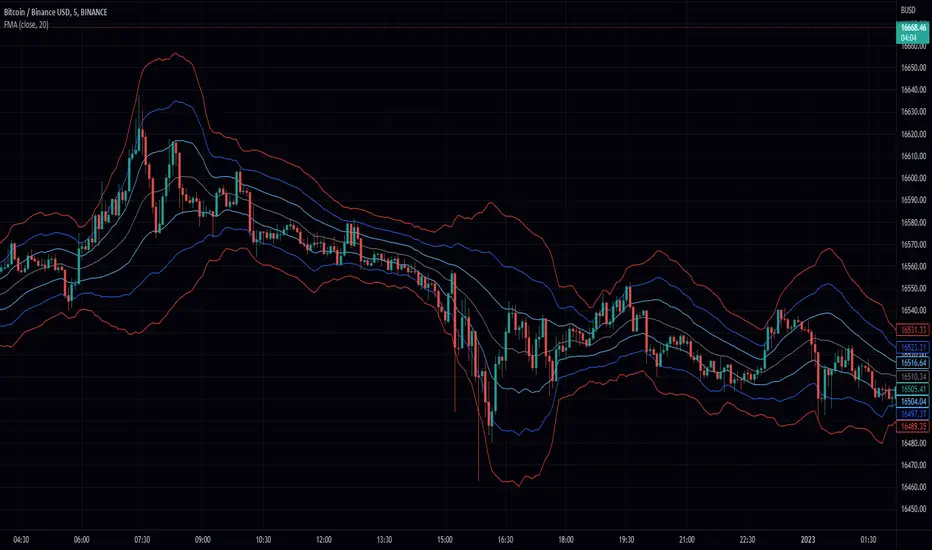This screenshot has width=932, height=550.
Task: Click the 22:30 time axis label
Action: coord(747,540)
